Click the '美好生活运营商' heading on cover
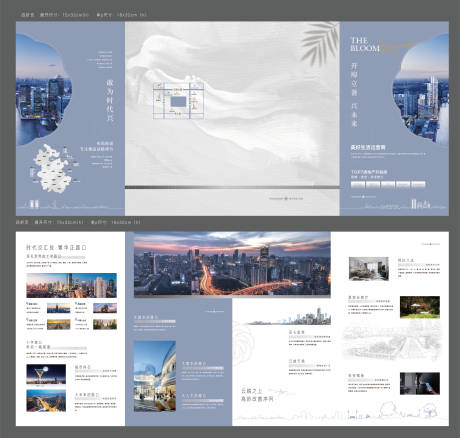Image resolution: width=460 pixels, height=438 pixels. [x=368, y=147]
